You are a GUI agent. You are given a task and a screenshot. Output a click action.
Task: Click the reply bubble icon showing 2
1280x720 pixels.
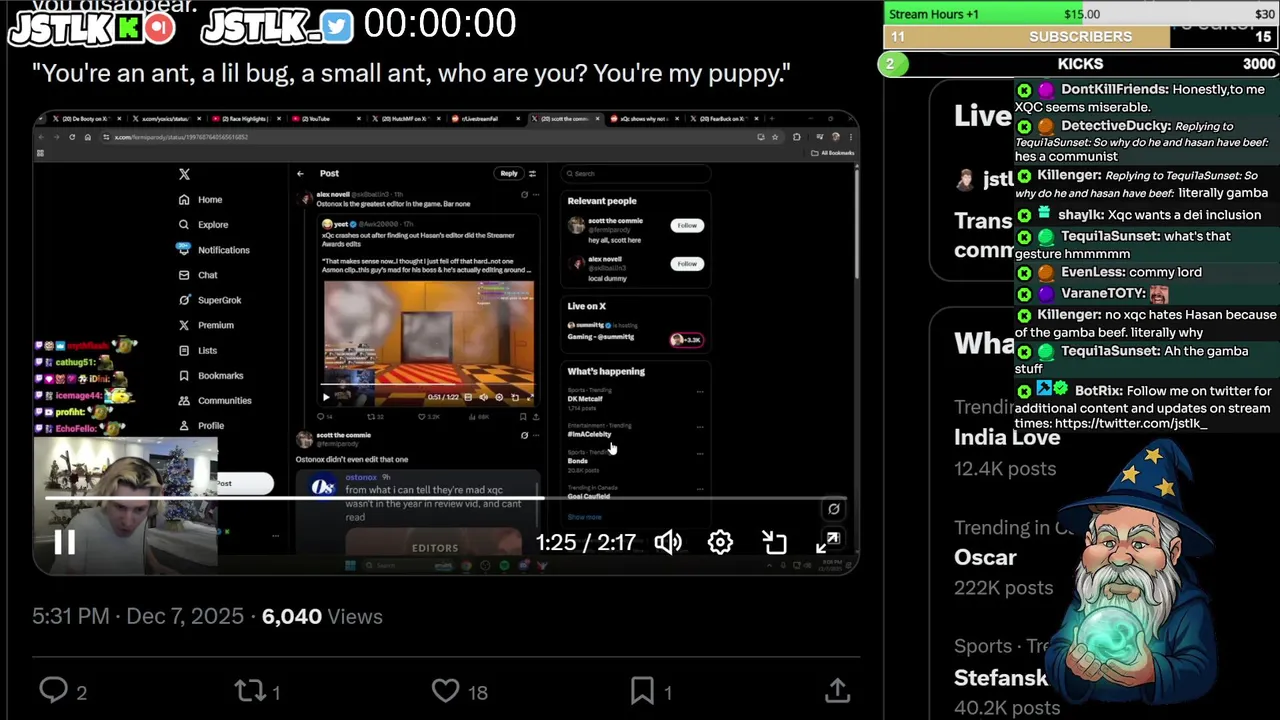53,690
